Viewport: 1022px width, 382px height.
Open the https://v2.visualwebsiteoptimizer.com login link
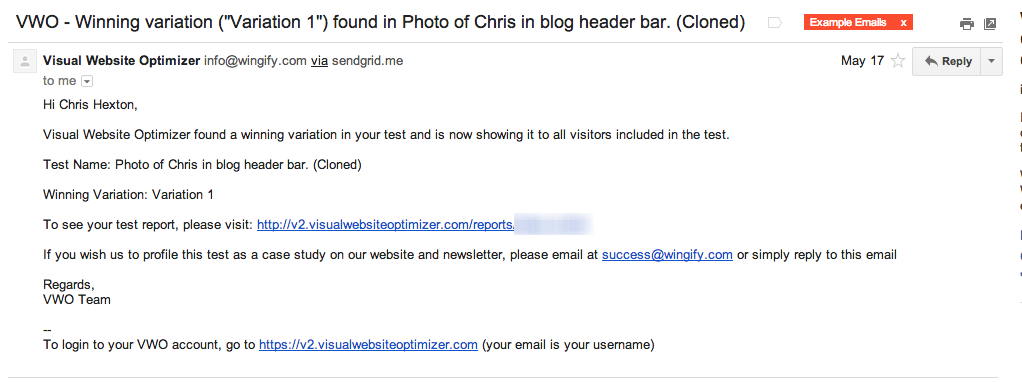point(368,345)
